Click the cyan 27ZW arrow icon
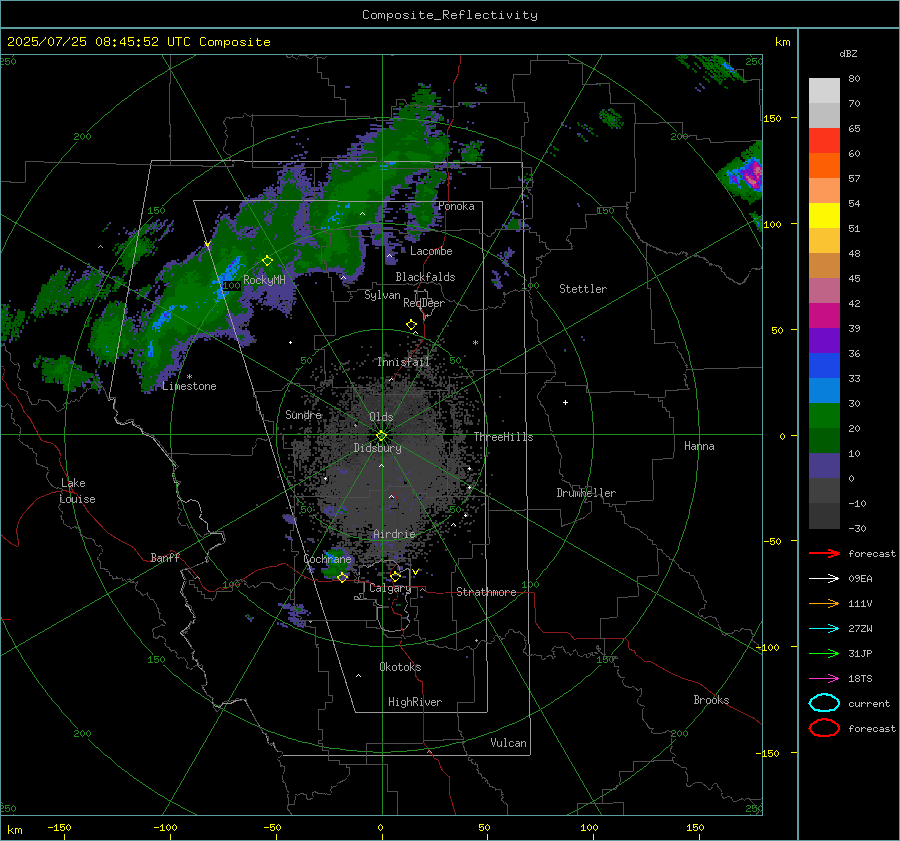900x841 pixels. [x=824, y=629]
